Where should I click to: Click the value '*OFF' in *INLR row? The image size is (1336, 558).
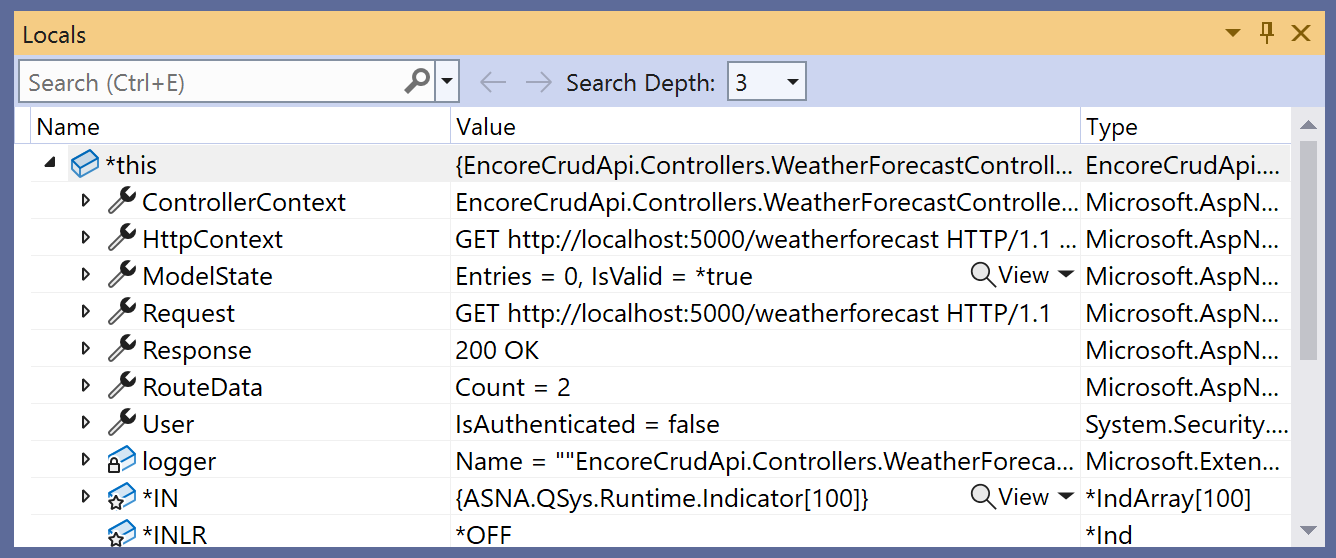coord(484,535)
